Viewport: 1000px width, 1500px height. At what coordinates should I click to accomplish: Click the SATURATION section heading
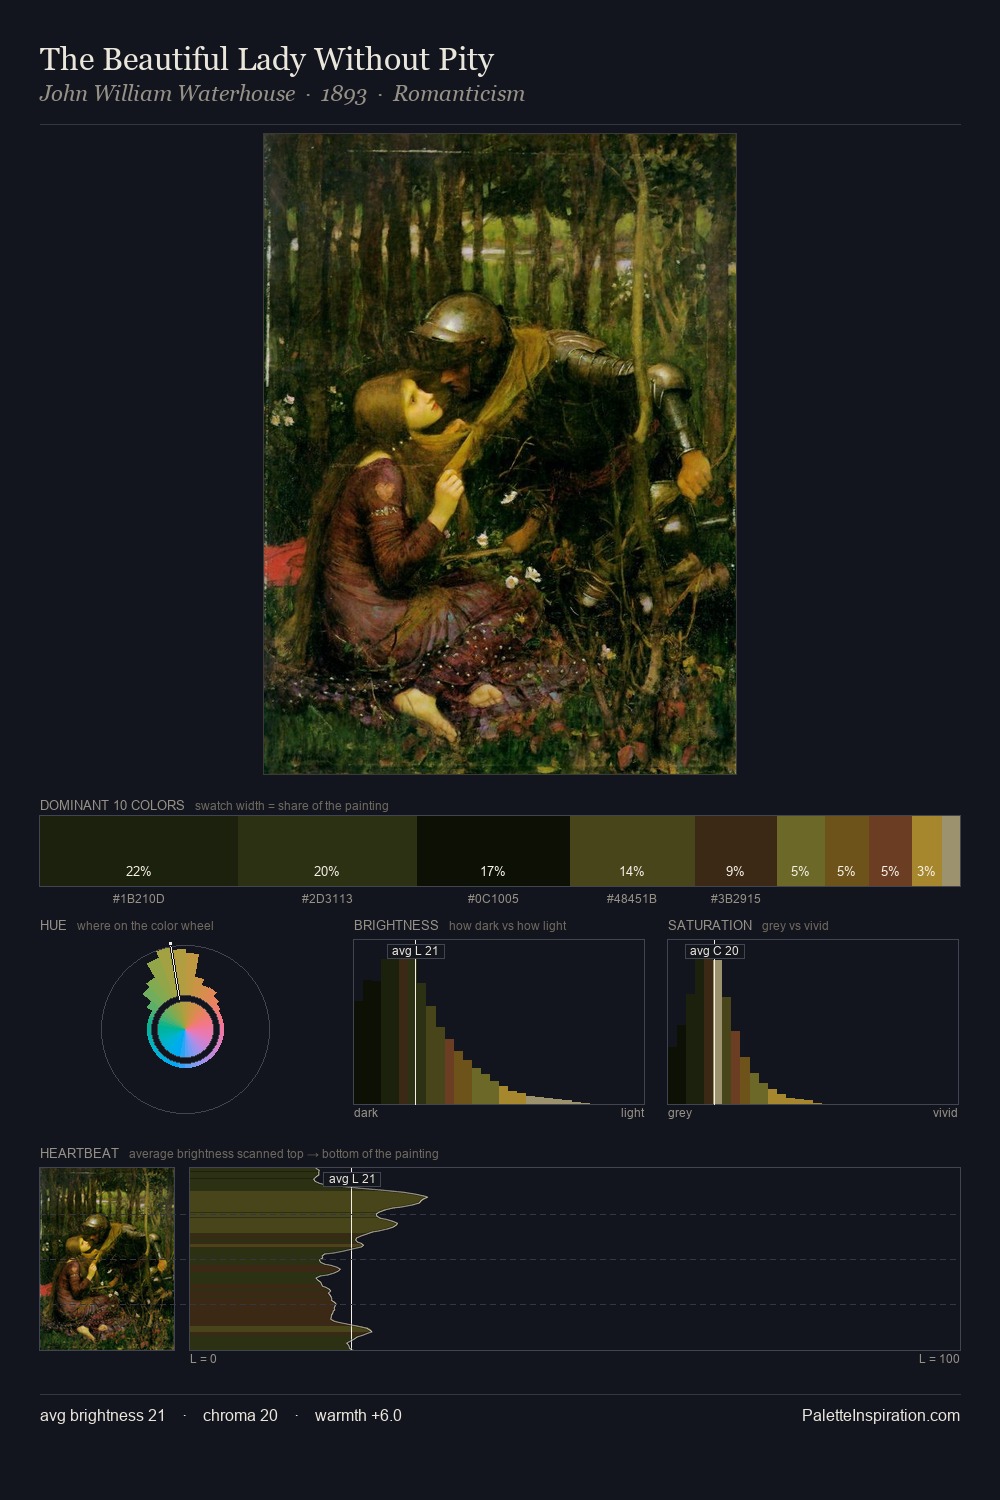[x=710, y=925]
